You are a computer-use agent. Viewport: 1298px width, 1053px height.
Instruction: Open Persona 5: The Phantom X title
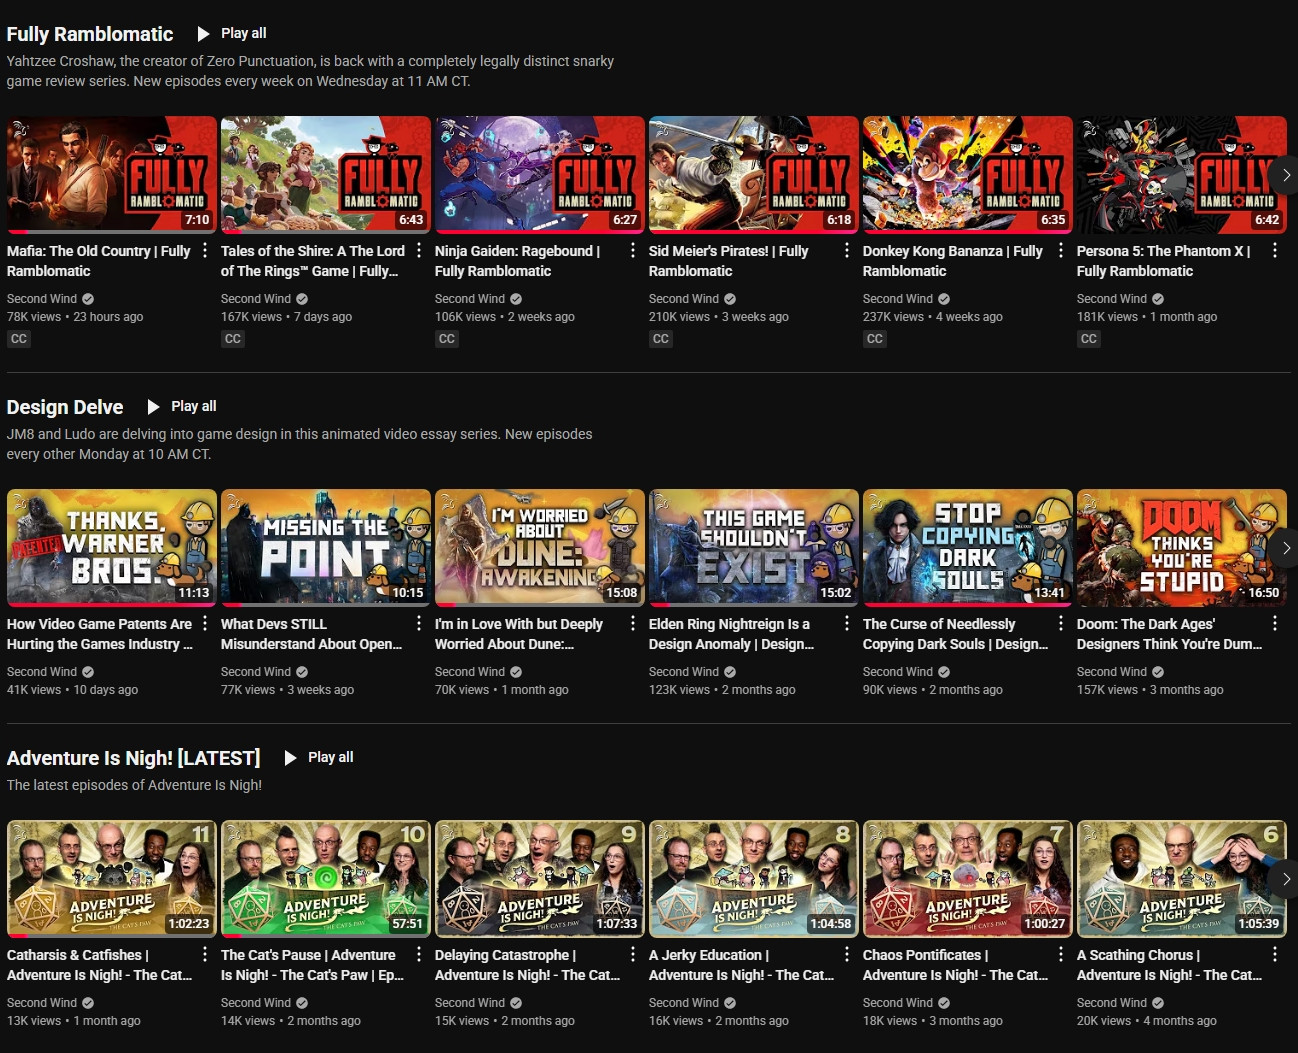coord(1164,261)
